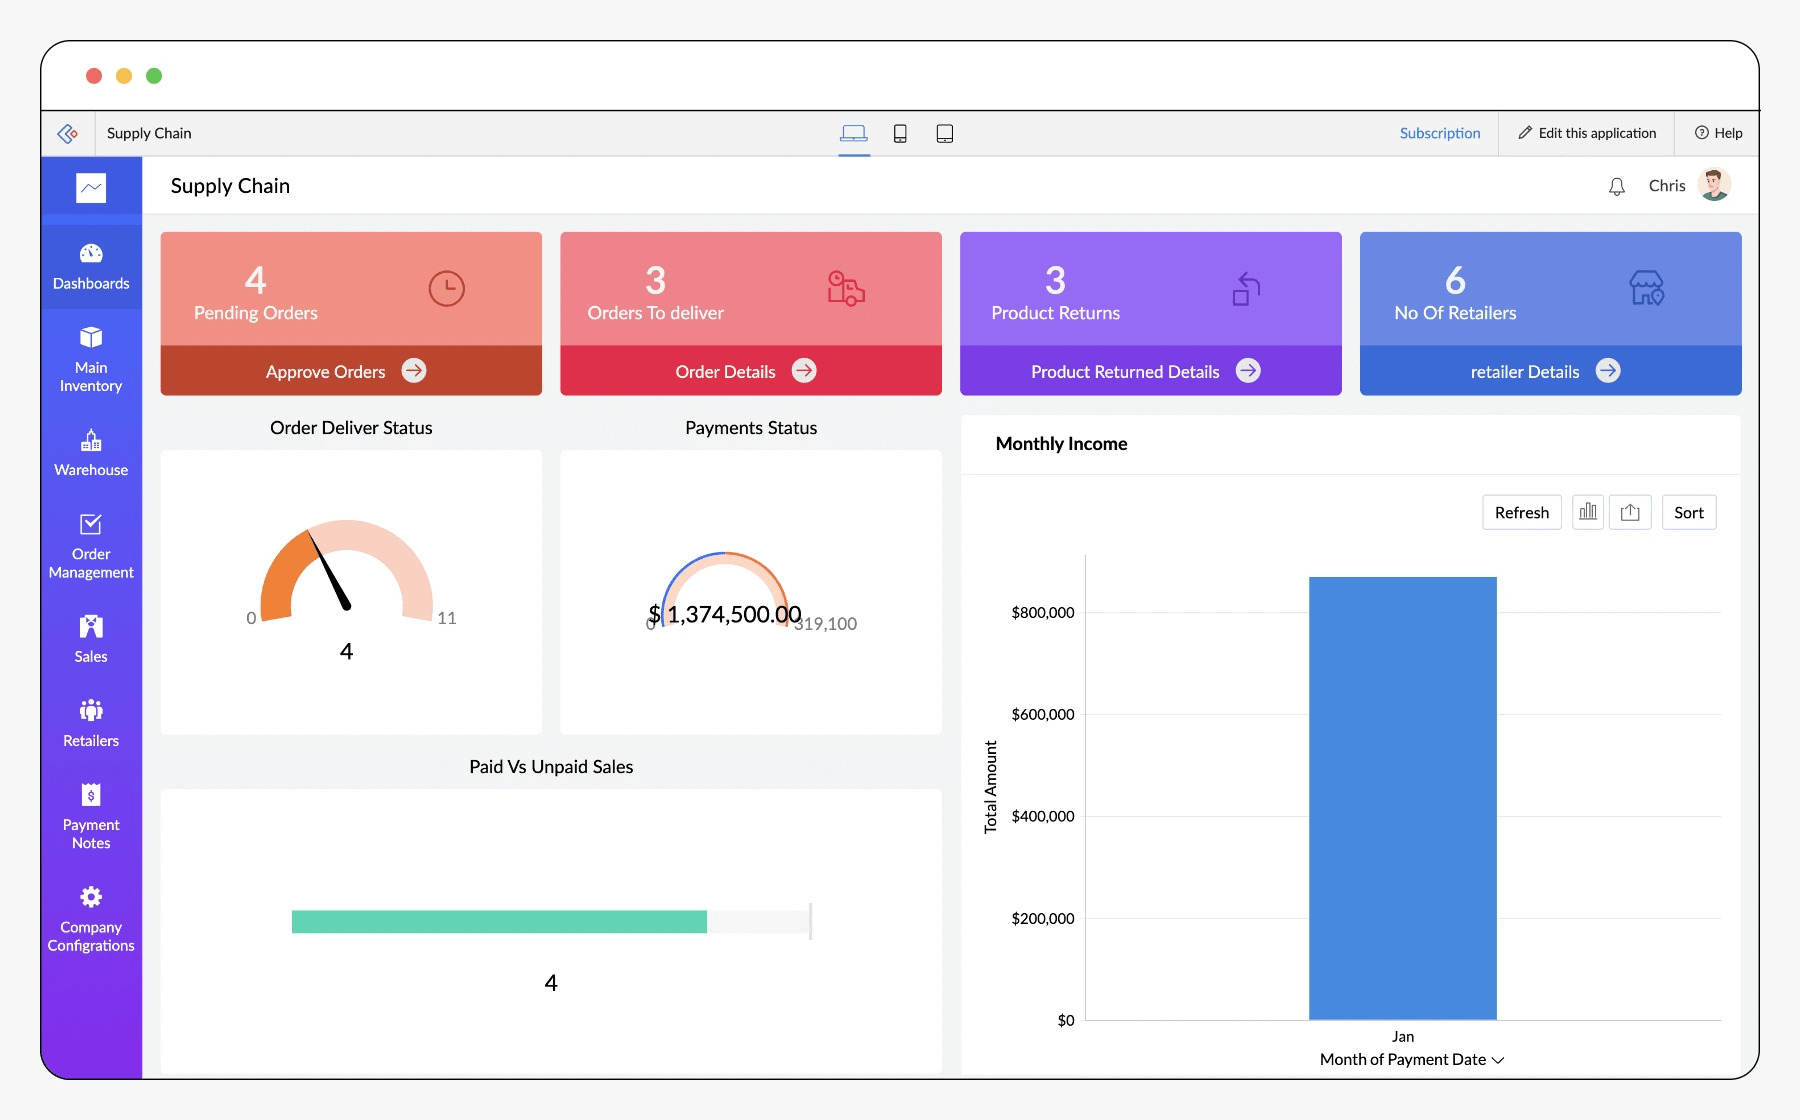Open the Supply Chain app breadcrumb

pyautogui.click(x=149, y=132)
